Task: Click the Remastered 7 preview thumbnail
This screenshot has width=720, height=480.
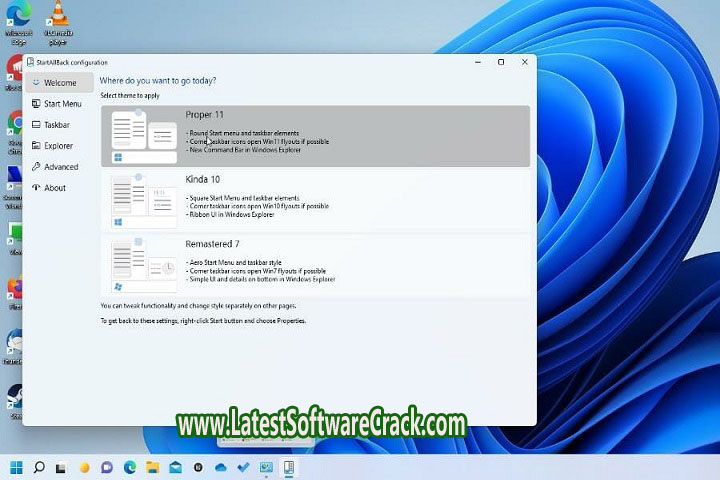Action: point(144,265)
